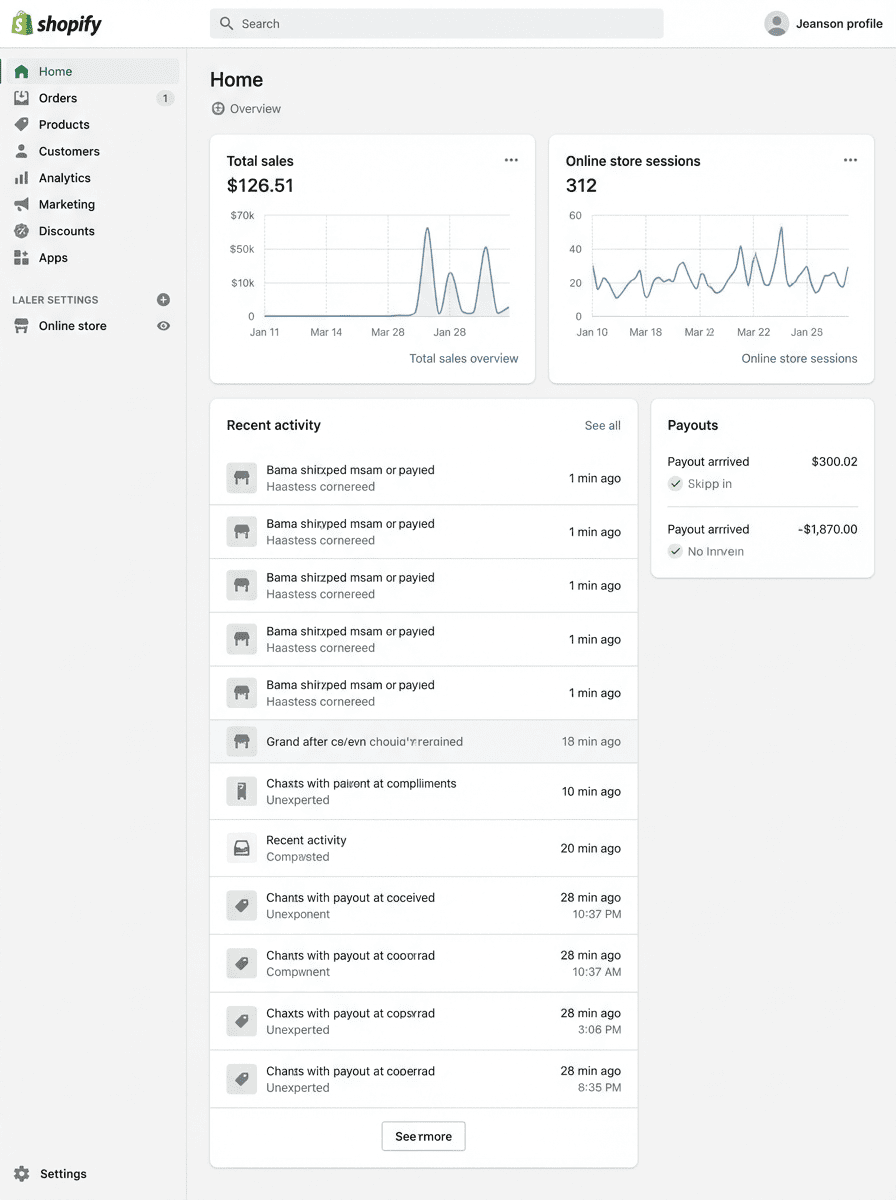Click tag icon of 3:06 PM activity

click(241, 1021)
